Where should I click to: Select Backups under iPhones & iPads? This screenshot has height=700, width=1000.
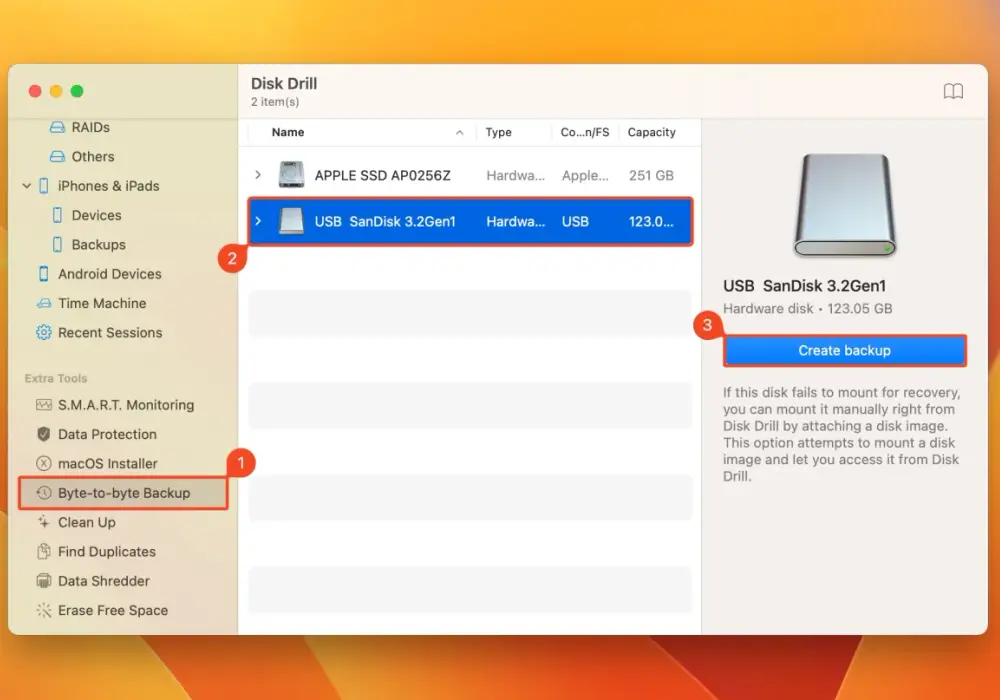[98, 244]
